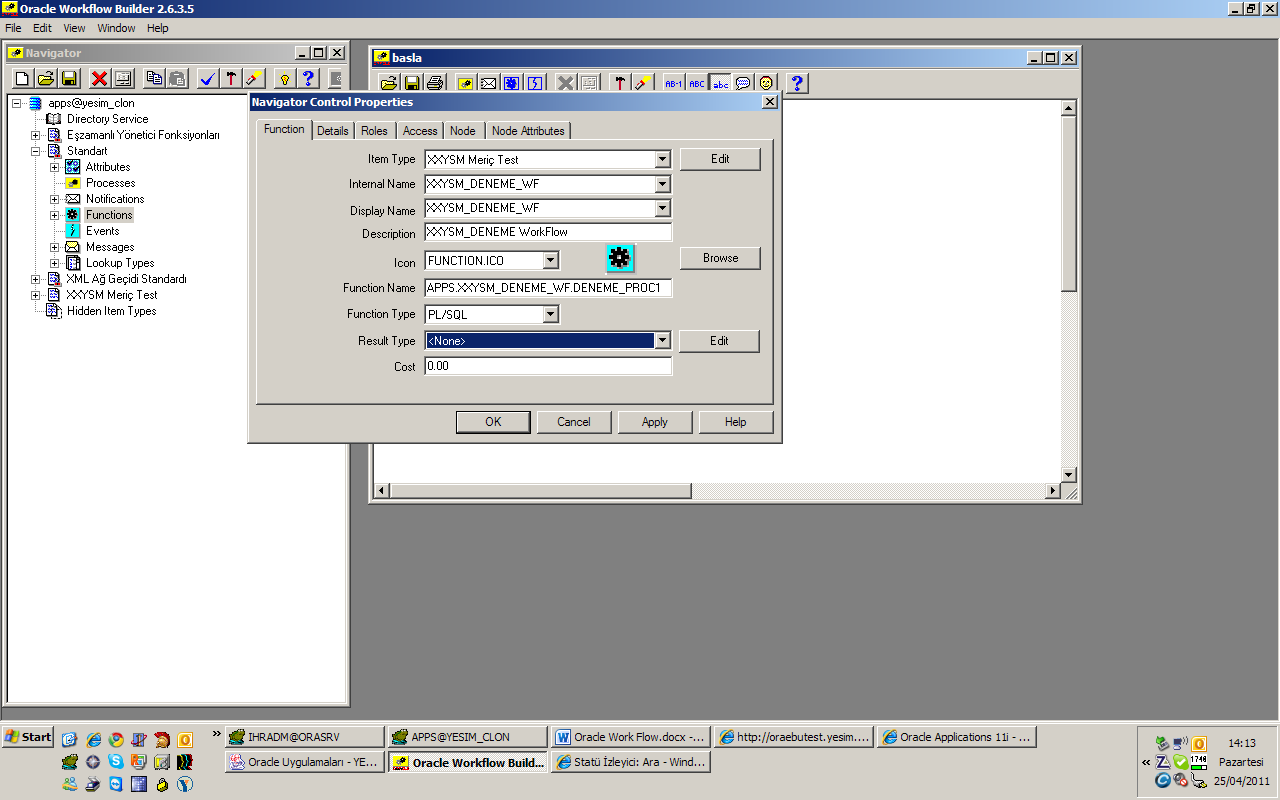Click the Cost input field
Screen dimensions: 1280x800
(548, 367)
